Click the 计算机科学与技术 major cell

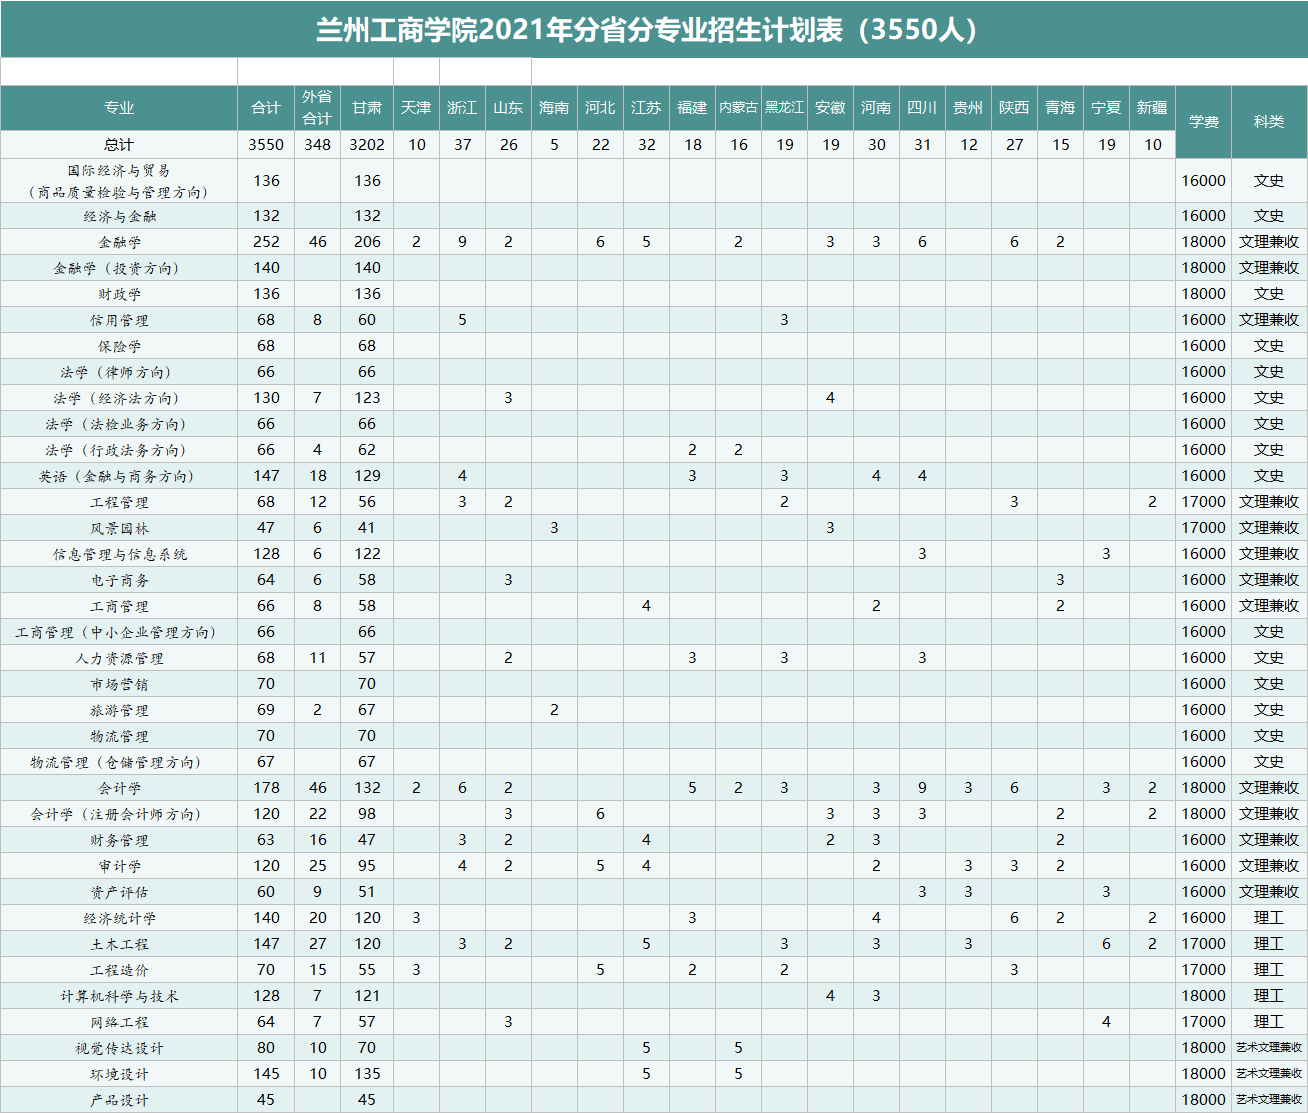119,996
